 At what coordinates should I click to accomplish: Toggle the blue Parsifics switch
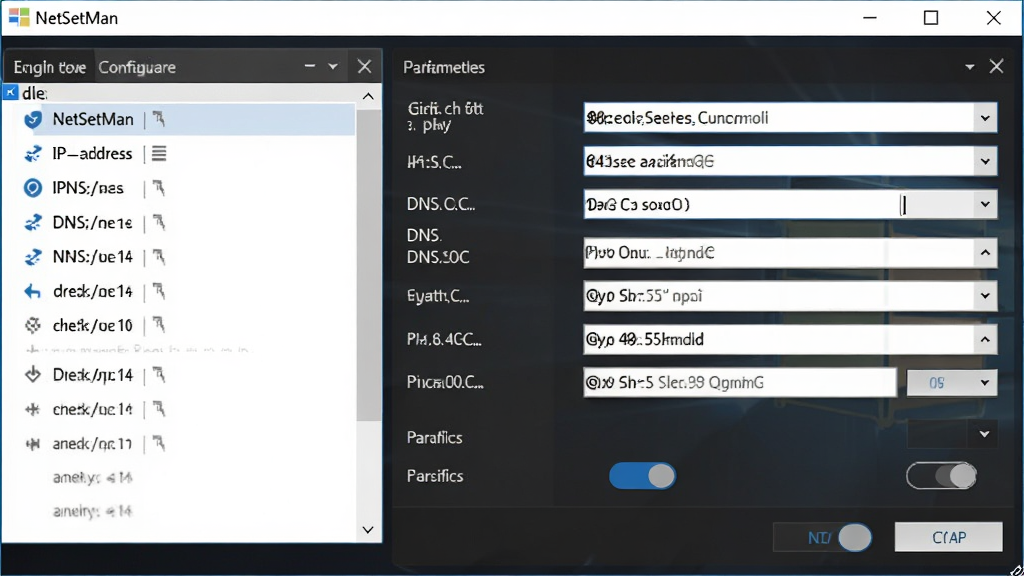643,476
